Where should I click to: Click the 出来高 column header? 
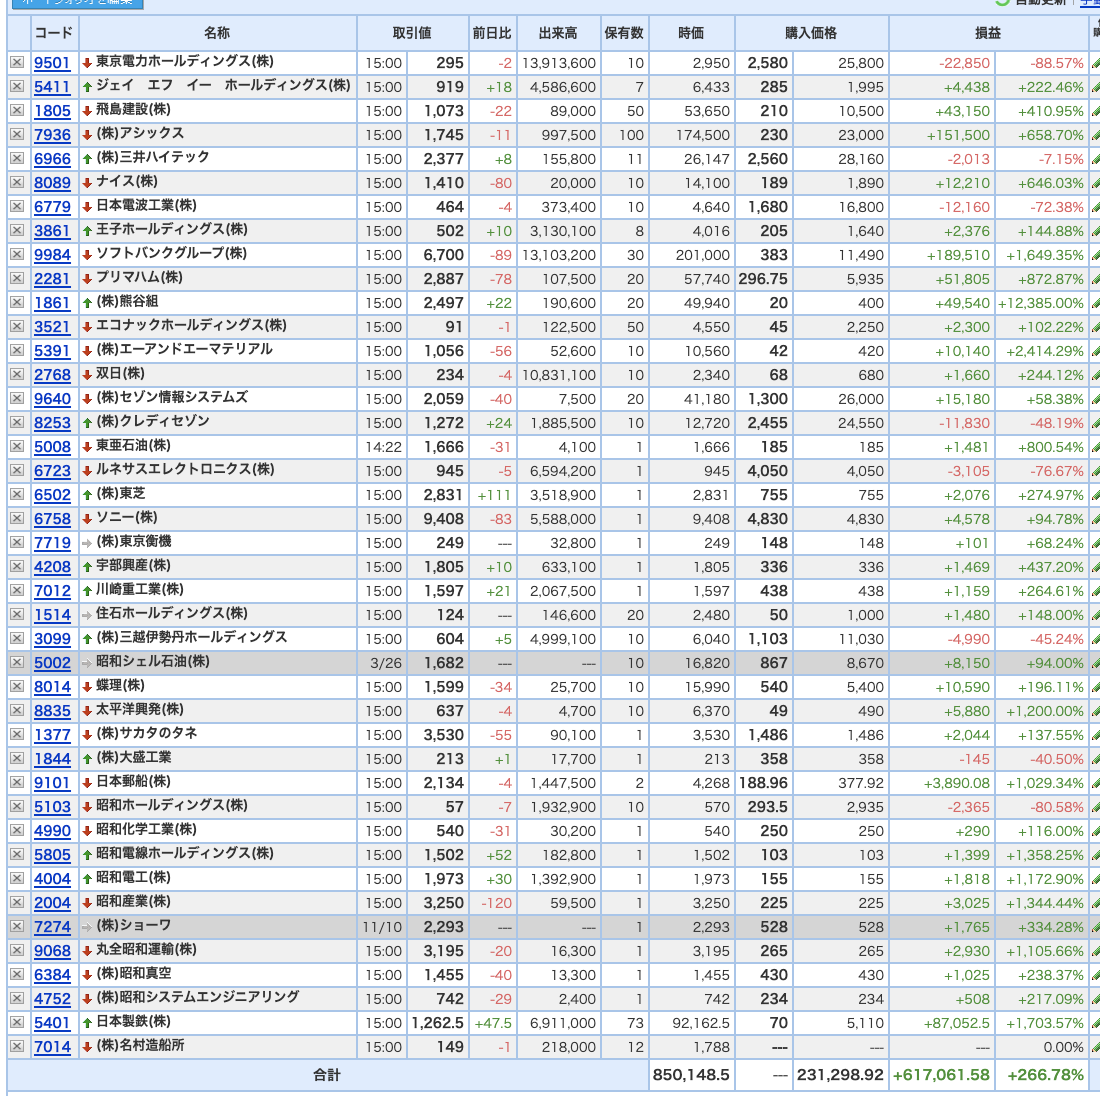point(558,33)
